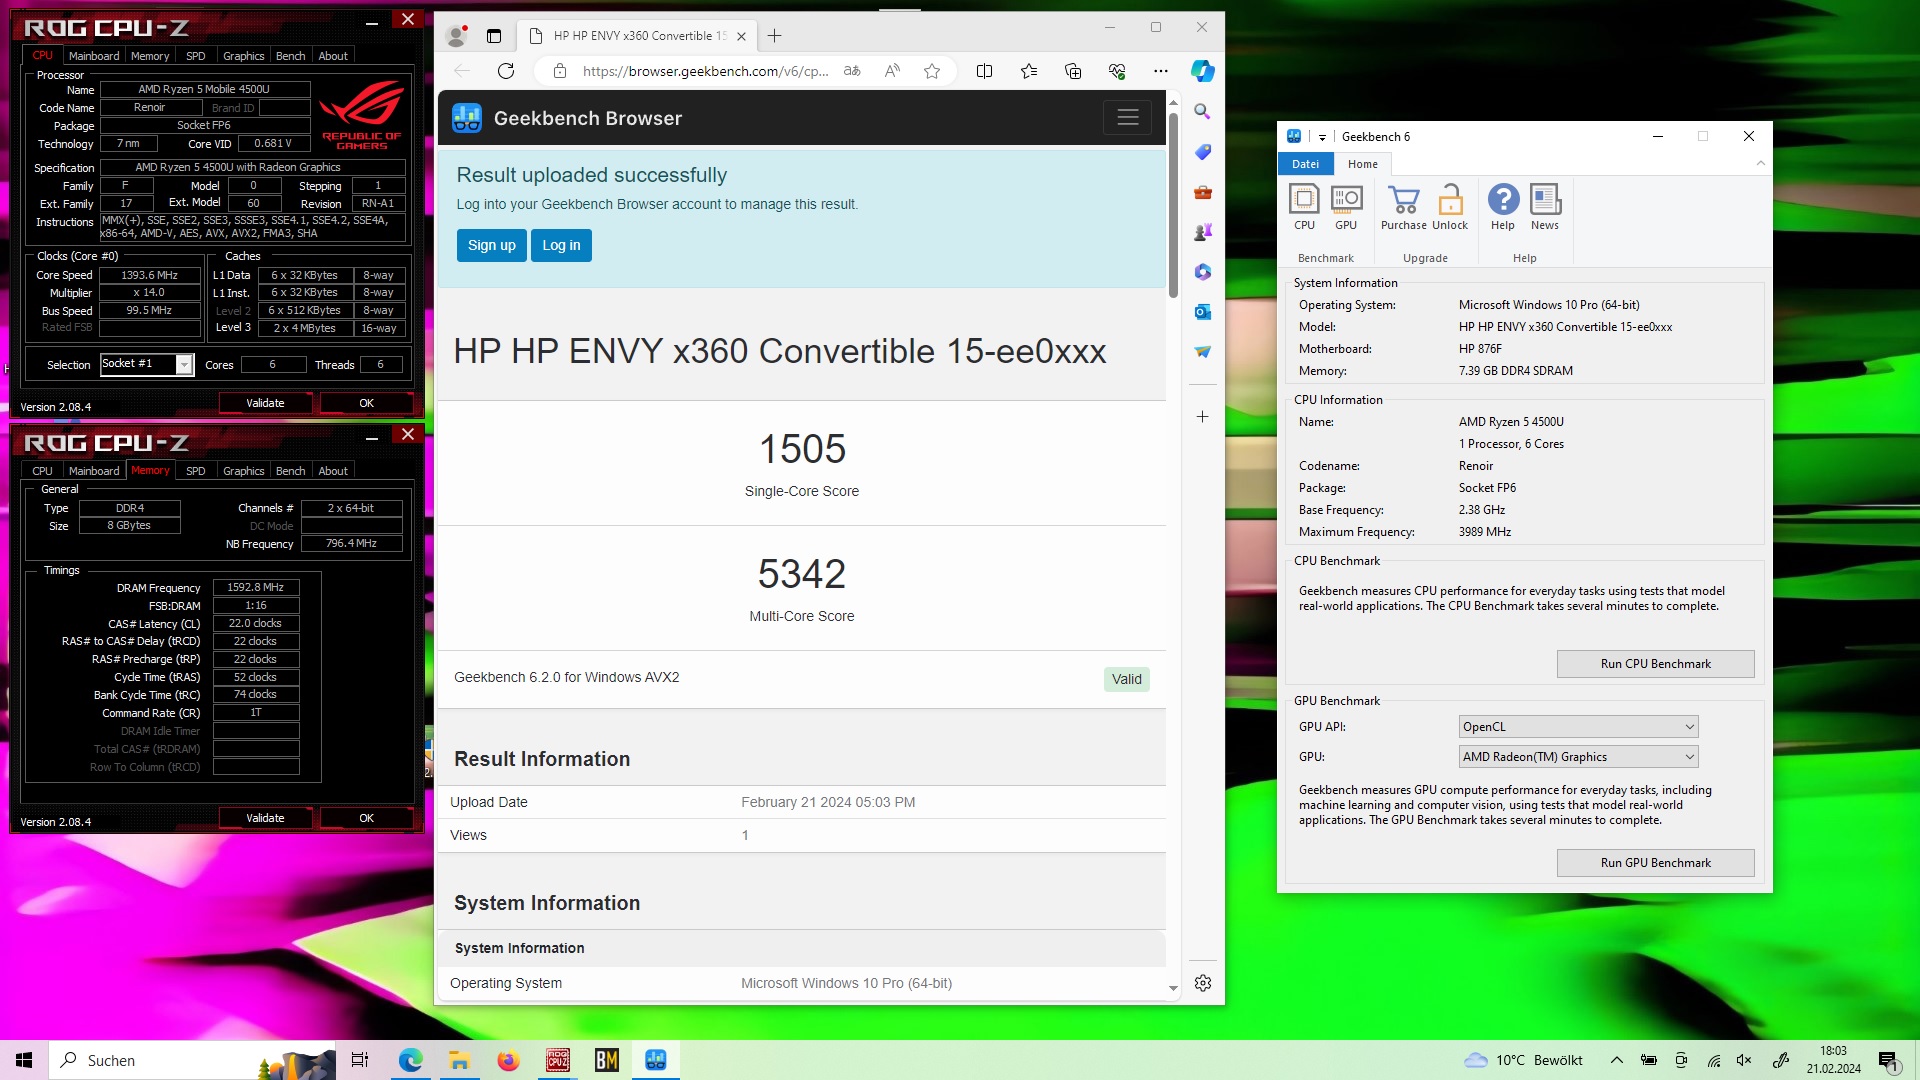The image size is (1920, 1080).
Task: Open the News icon in Geekbench 6
Action: [1545, 207]
